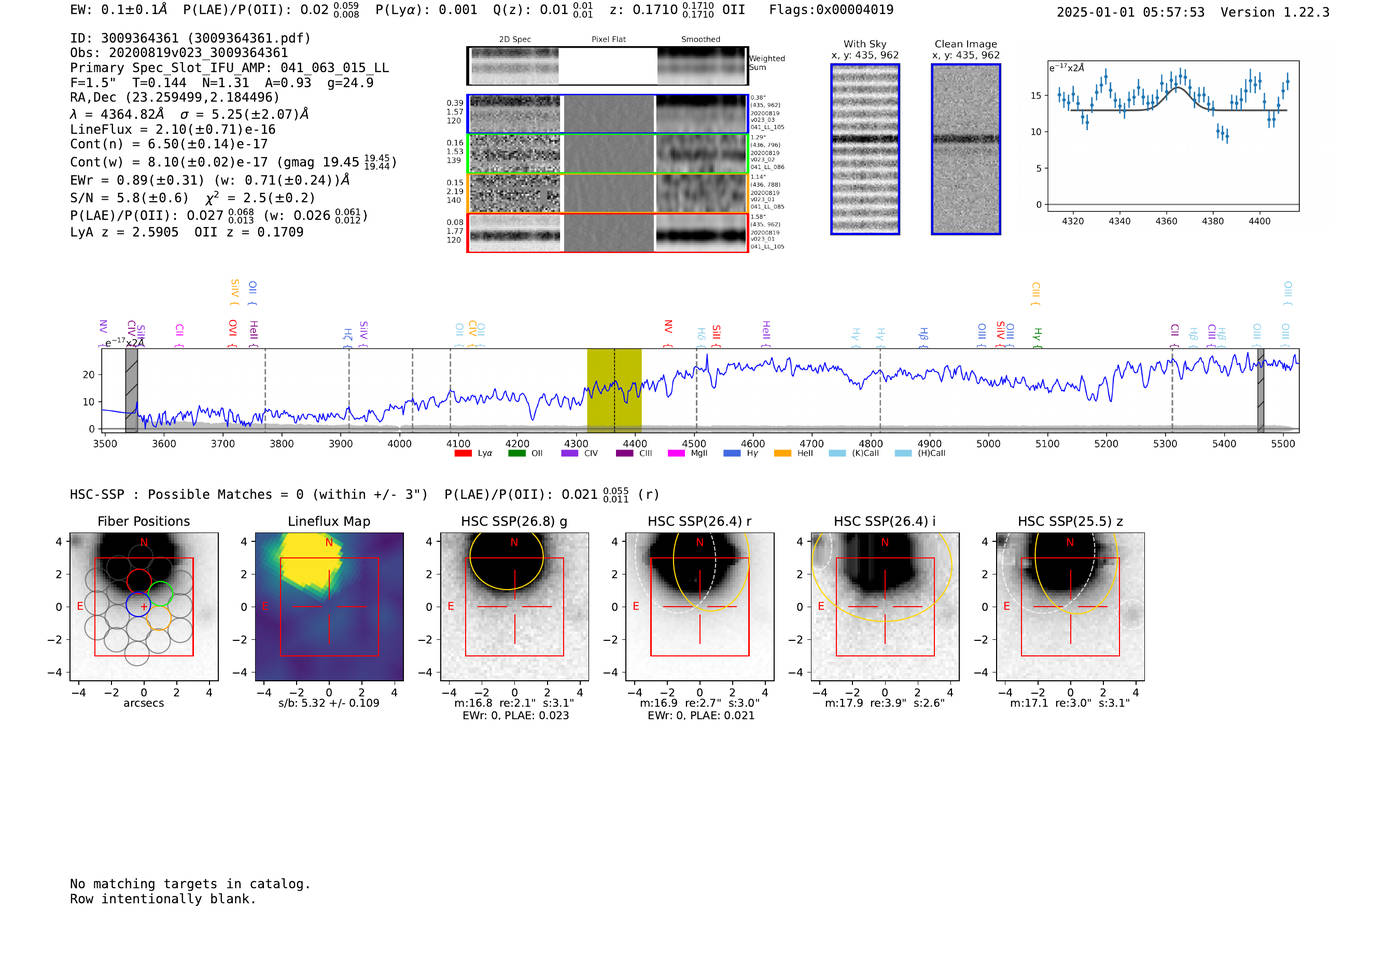Click the With Sky cutout image

click(x=865, y=149)
